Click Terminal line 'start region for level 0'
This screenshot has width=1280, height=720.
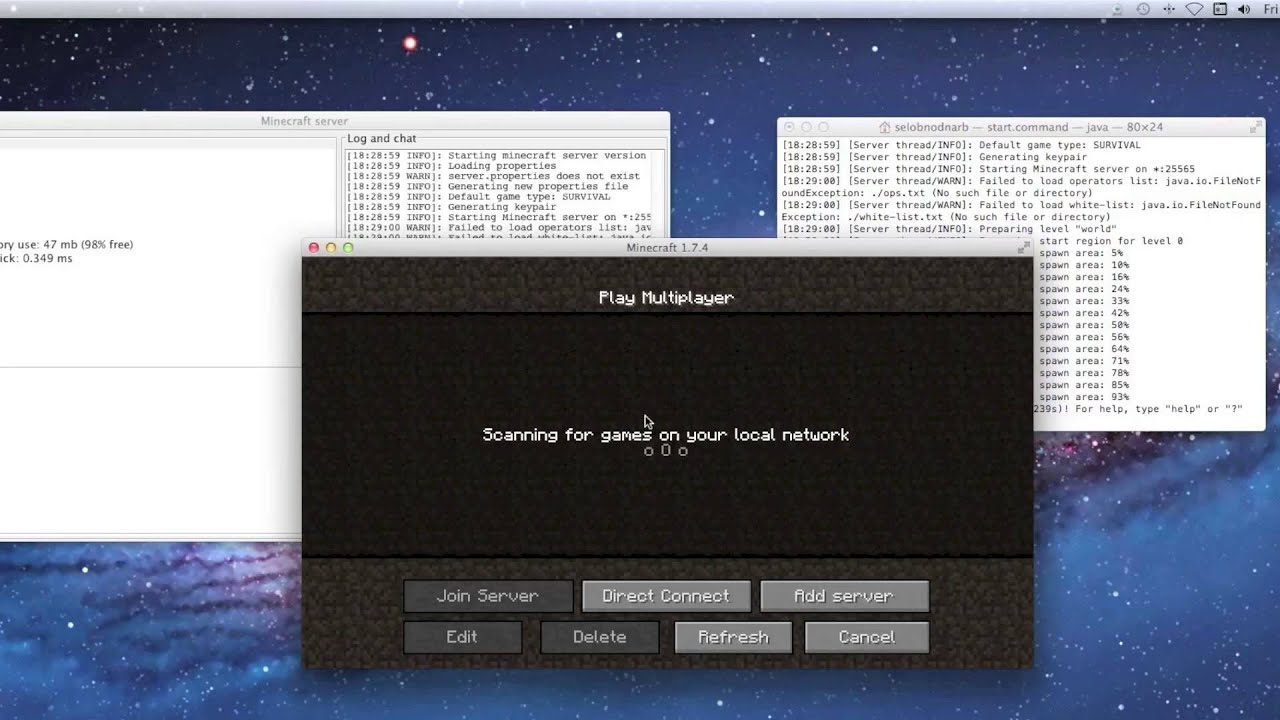pos(1111,241)
